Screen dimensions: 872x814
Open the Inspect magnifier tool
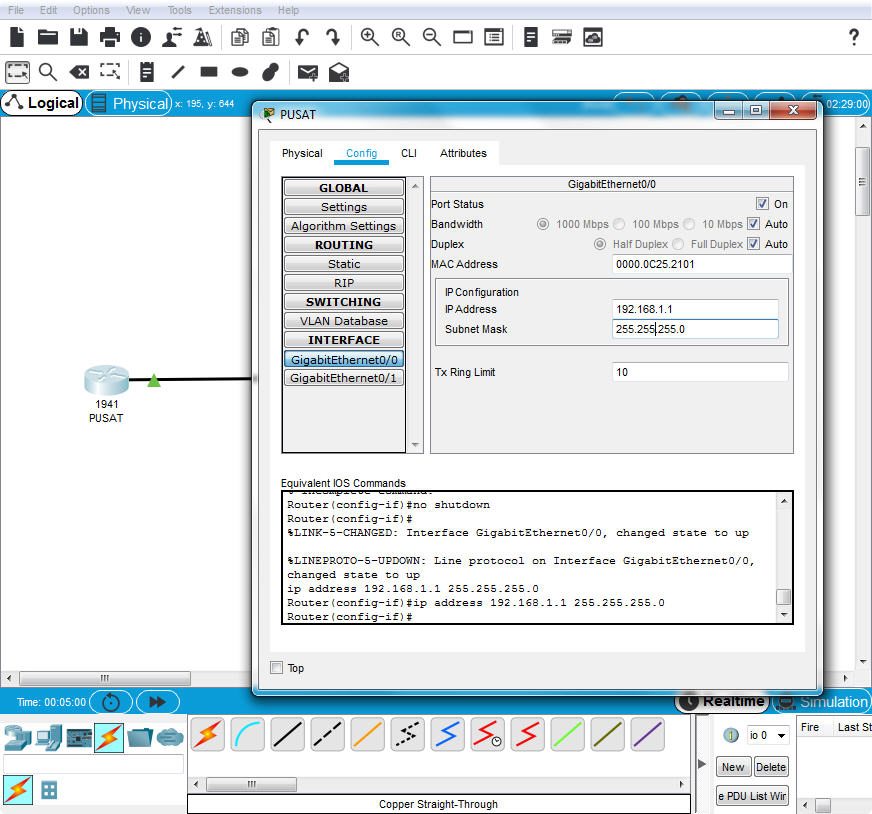point(47,72)
